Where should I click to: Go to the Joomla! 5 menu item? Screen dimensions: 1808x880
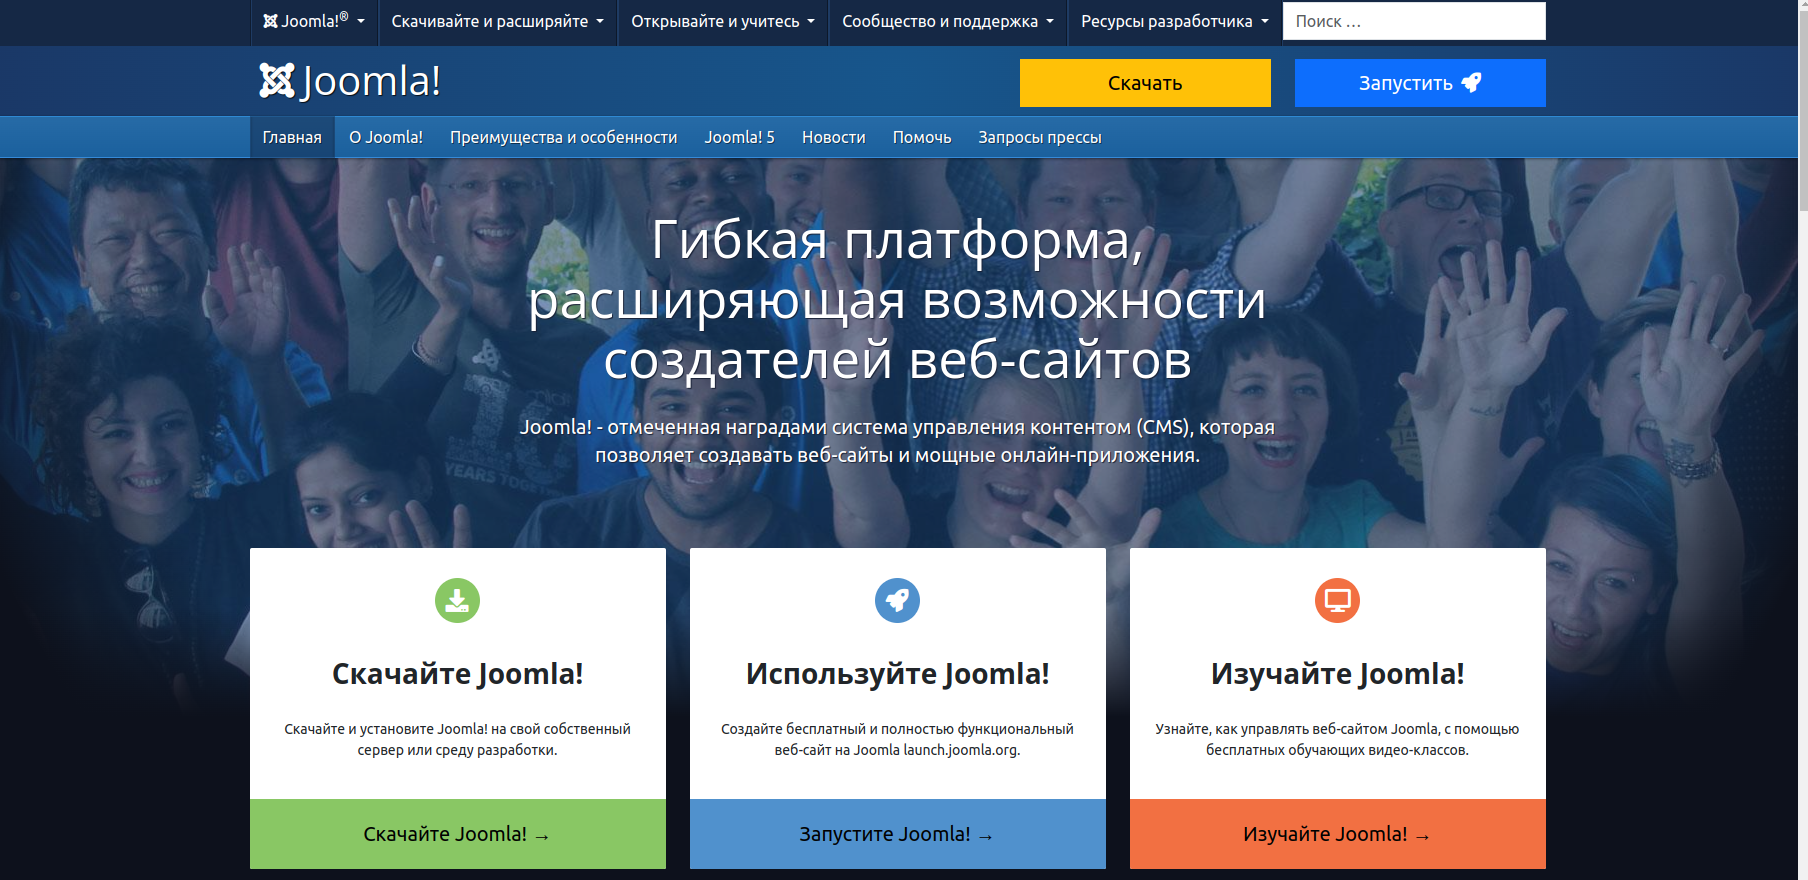(740, 137)
